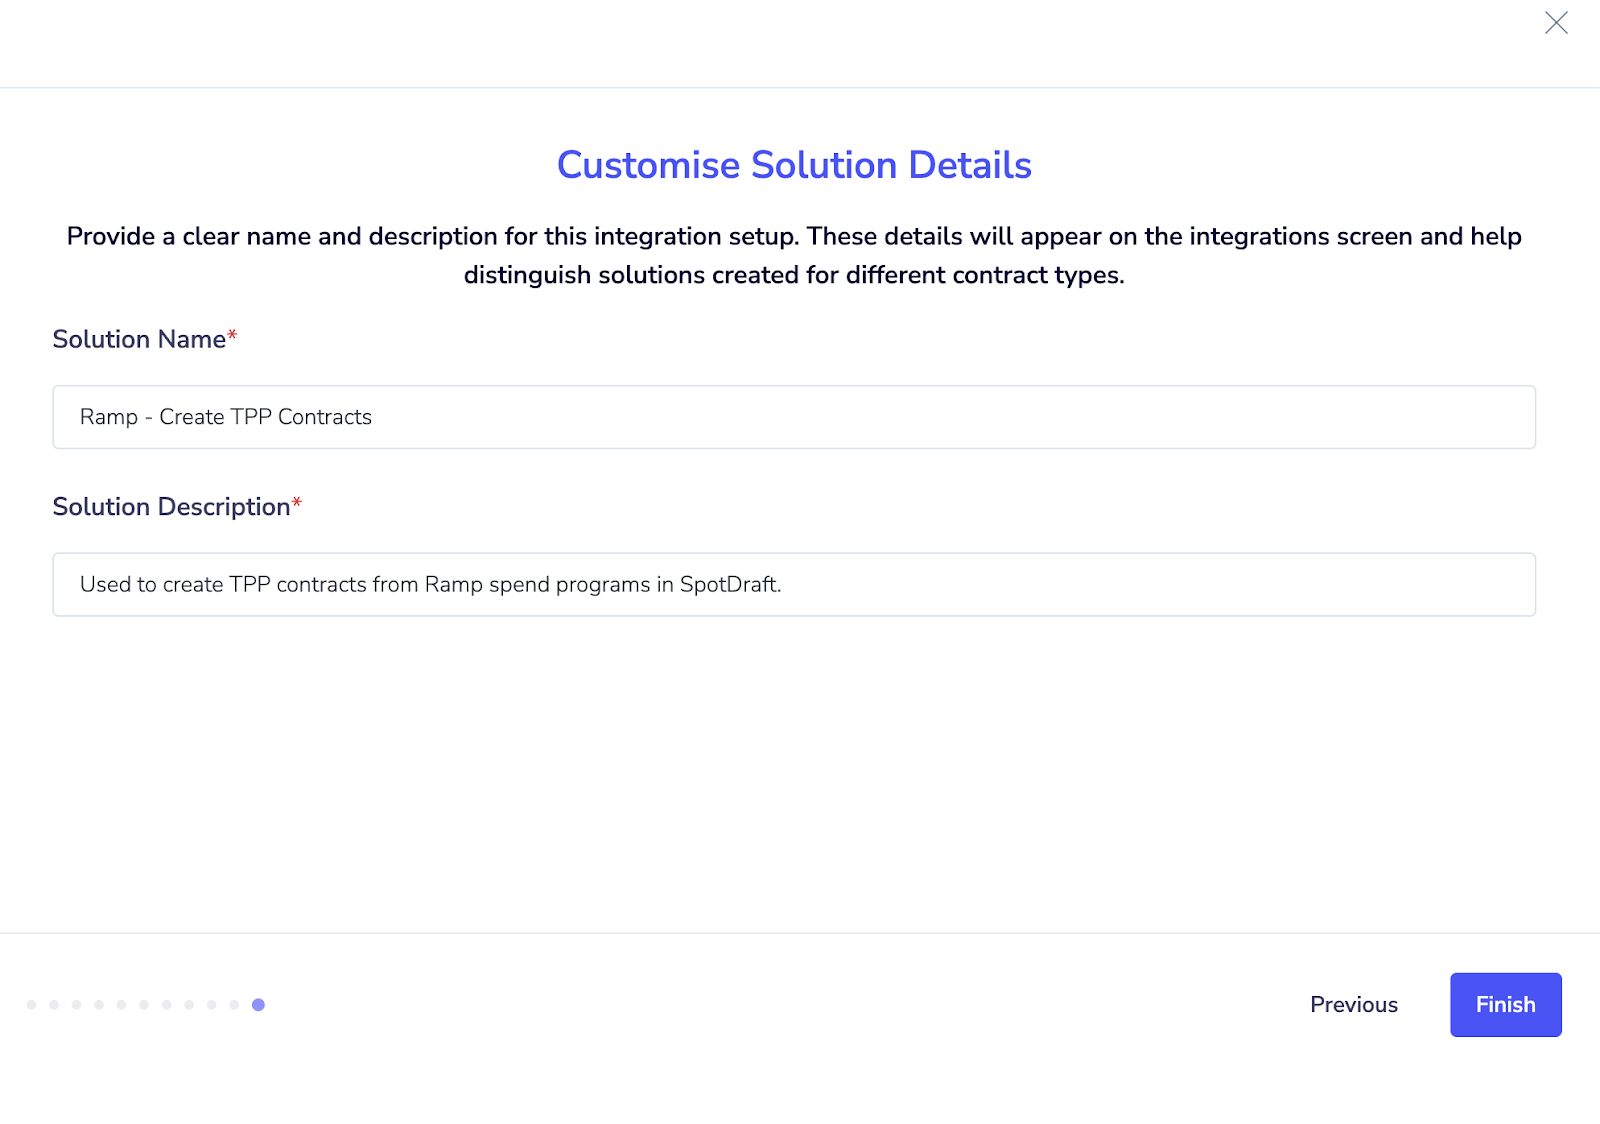The height and width of the screenshot is (1124, 1600).
Task: Navigate to the sixth step dot
Action: coord(144,1005)
